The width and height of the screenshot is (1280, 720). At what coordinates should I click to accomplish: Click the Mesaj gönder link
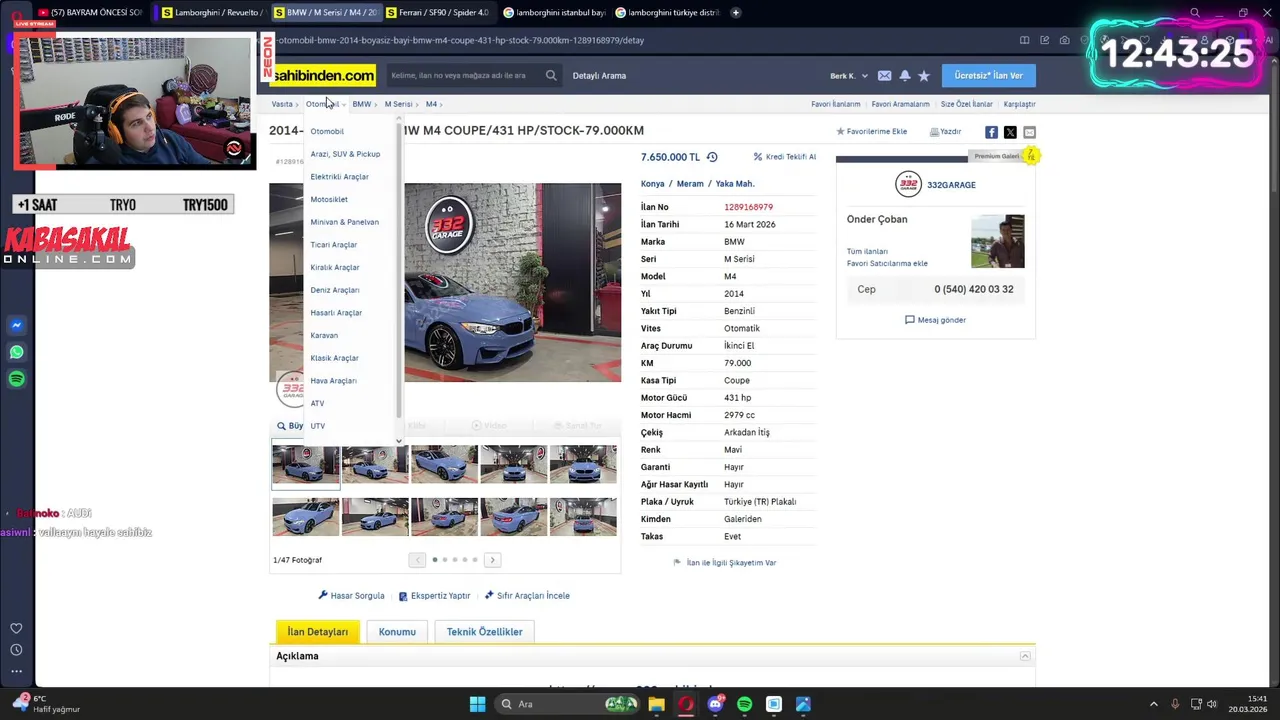[935, 320]
